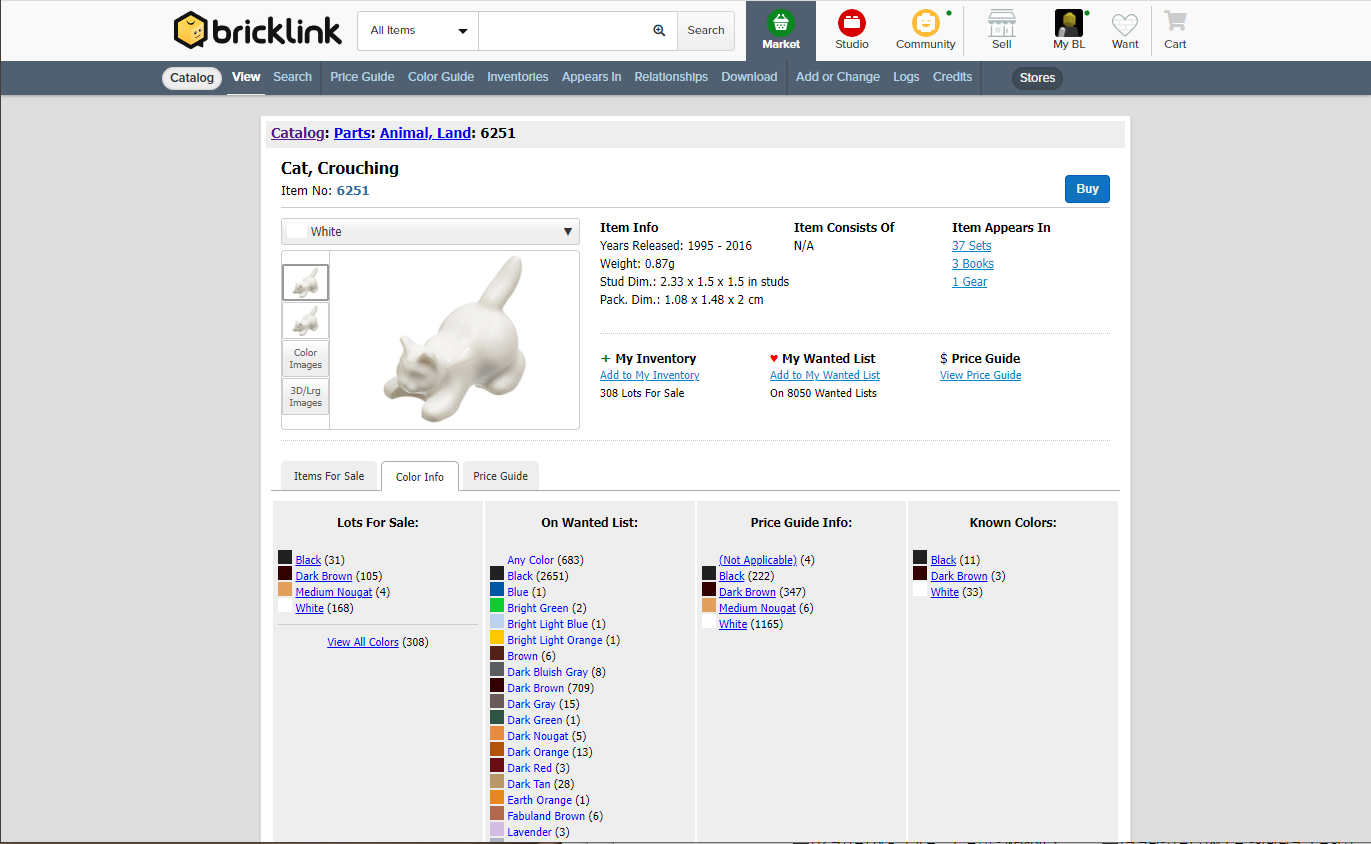1371x844 pixels.
Task: Click Black link in Known Colors
Action: coord(944,560)
